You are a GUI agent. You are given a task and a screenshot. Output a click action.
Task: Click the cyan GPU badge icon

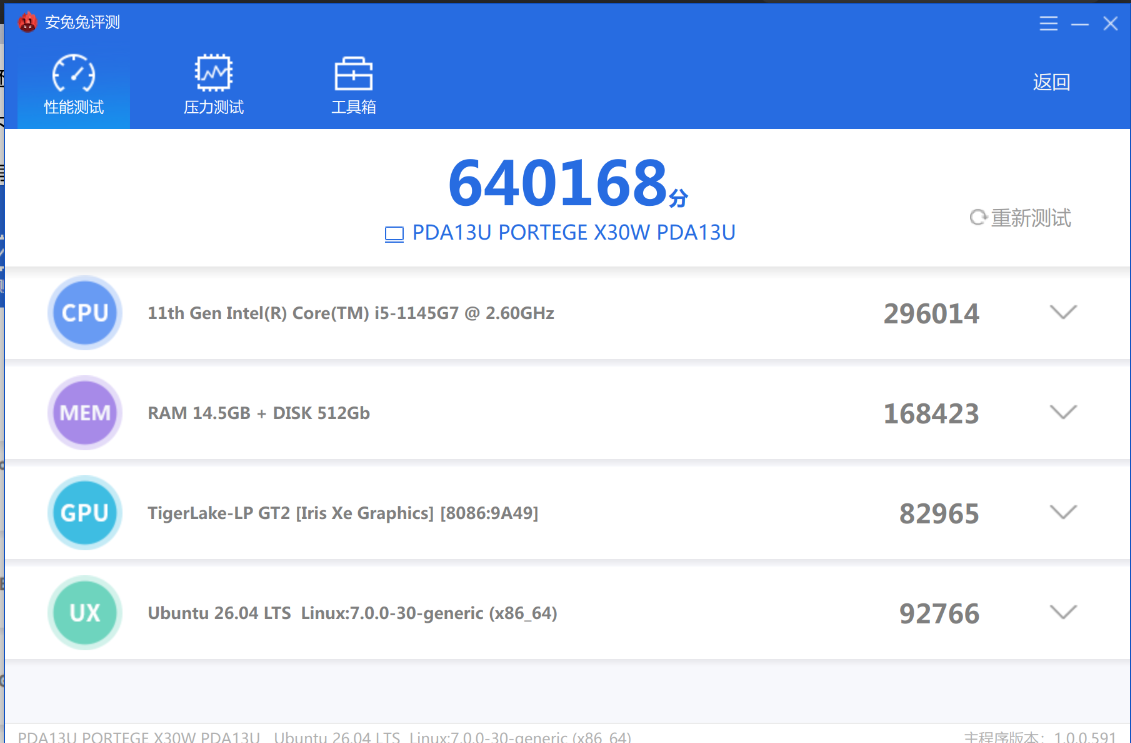coord(85,512)
